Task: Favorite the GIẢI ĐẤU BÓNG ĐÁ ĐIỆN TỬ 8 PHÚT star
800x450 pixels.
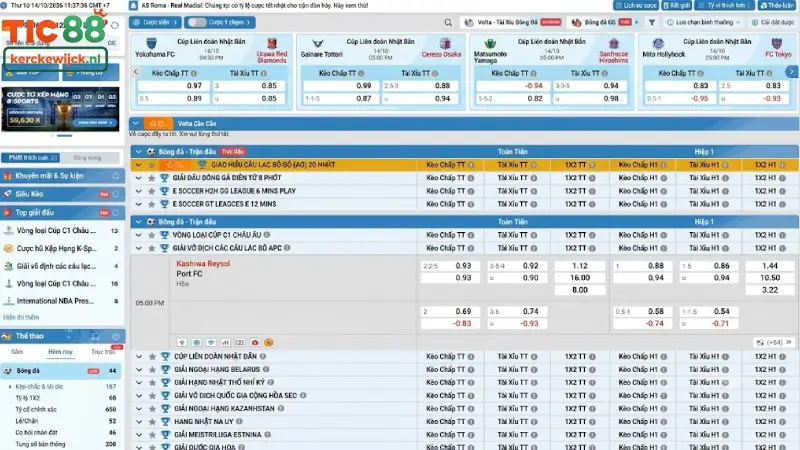Action: (152, 178)
